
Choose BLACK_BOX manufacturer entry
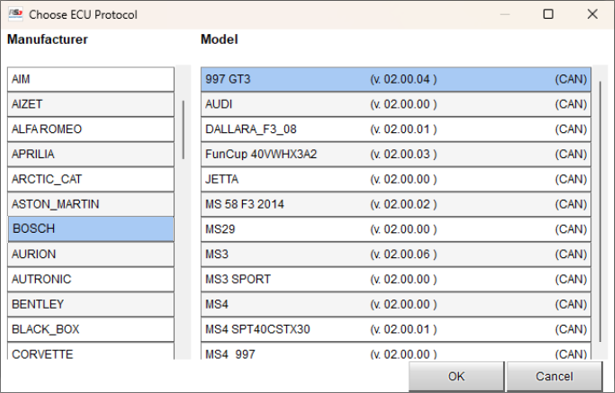tap(91, 329)
